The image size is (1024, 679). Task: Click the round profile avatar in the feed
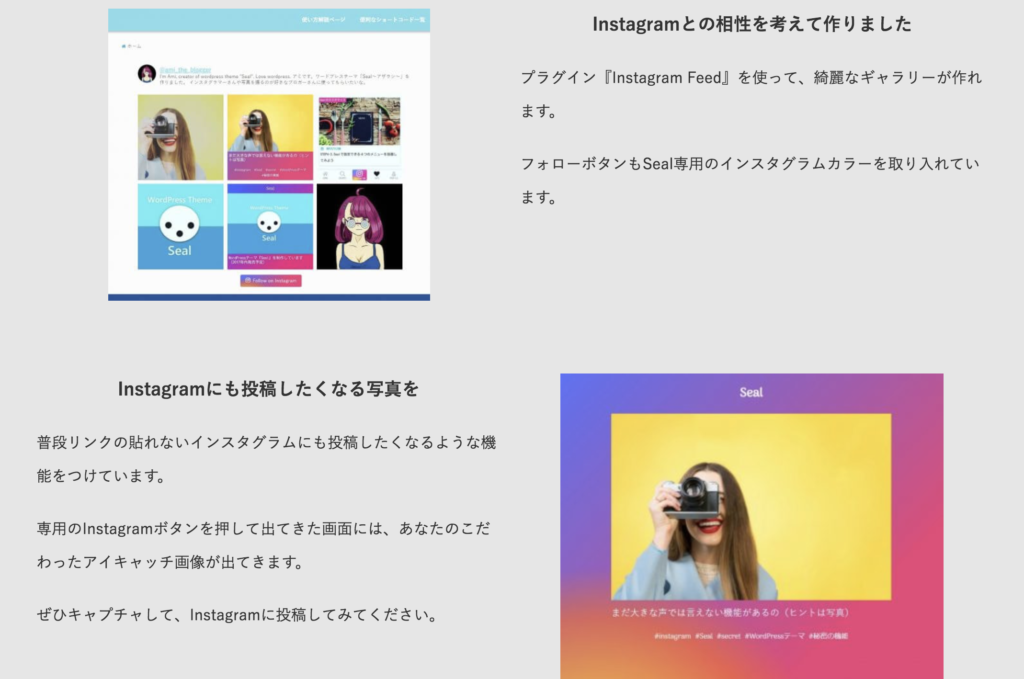click(x=147, y=73)
